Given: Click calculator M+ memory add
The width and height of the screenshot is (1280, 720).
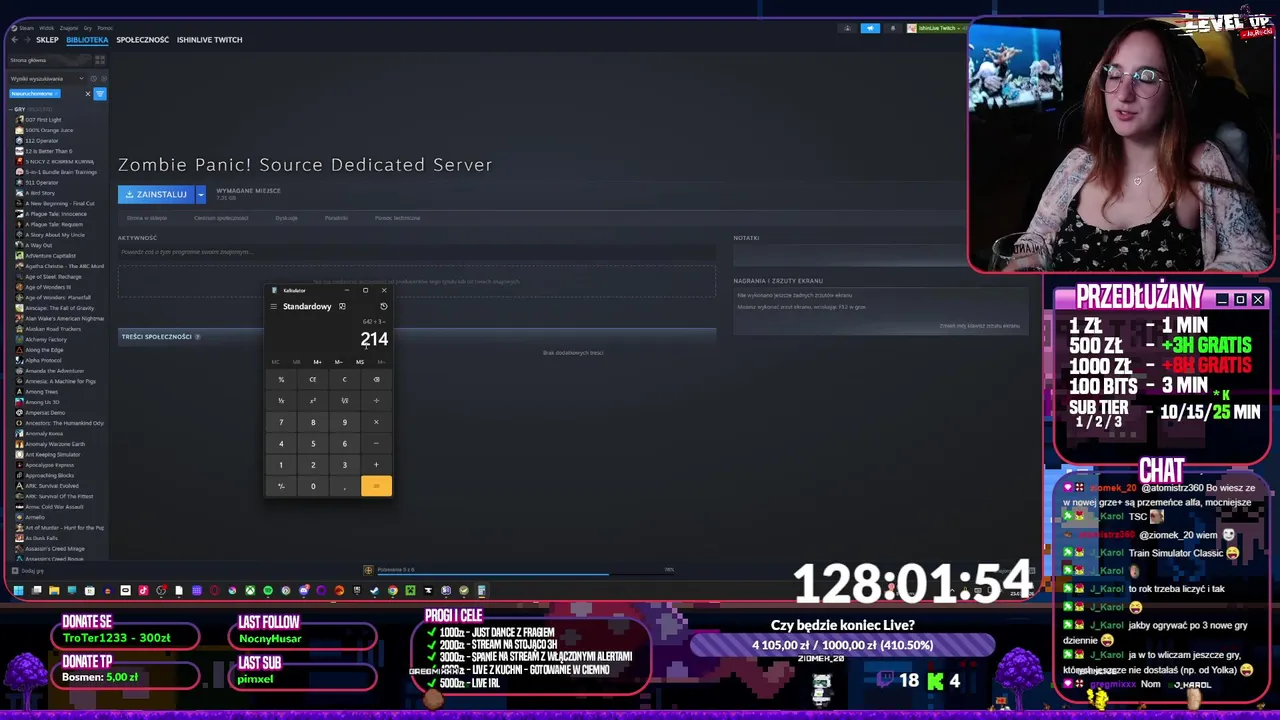Looking at the screenshot, I should (317, 362).
